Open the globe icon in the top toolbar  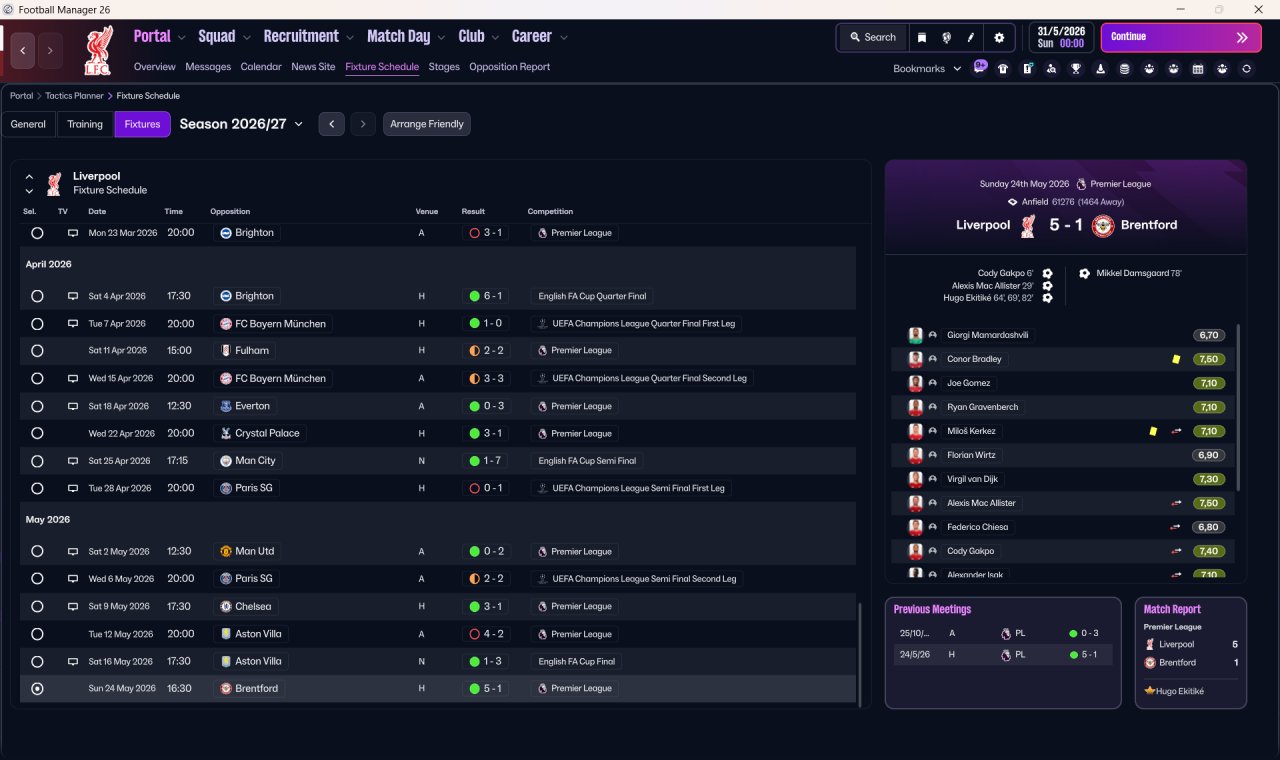946,38
